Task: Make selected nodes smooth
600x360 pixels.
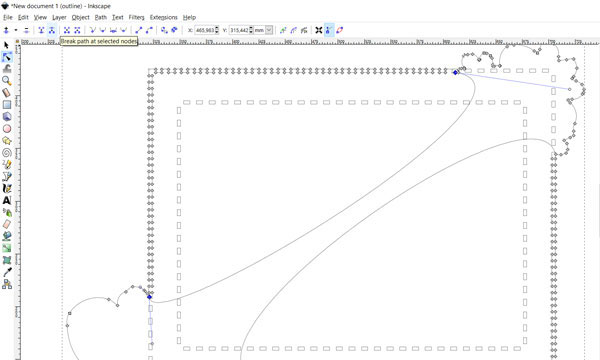Action: pyautogui.click(x=103, y=30)
